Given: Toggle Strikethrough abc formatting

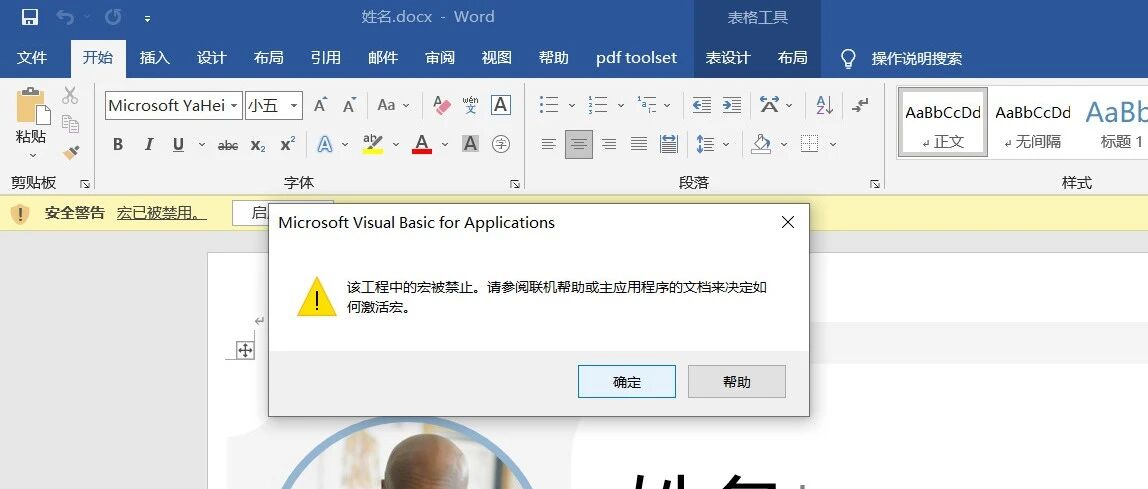Looking at the screenshot, I should [228, 145].
